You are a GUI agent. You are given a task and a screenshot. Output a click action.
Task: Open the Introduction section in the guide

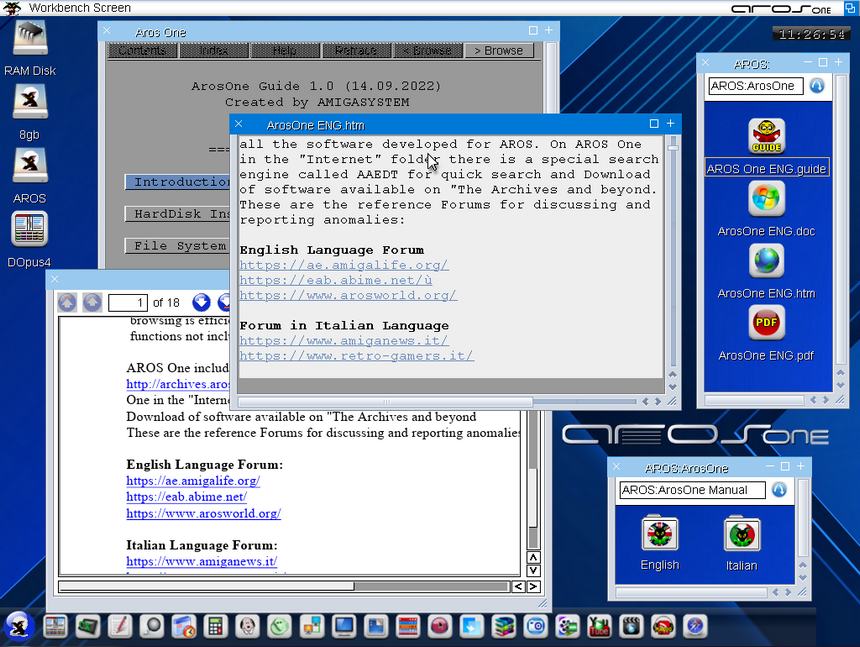click(180, 182)
